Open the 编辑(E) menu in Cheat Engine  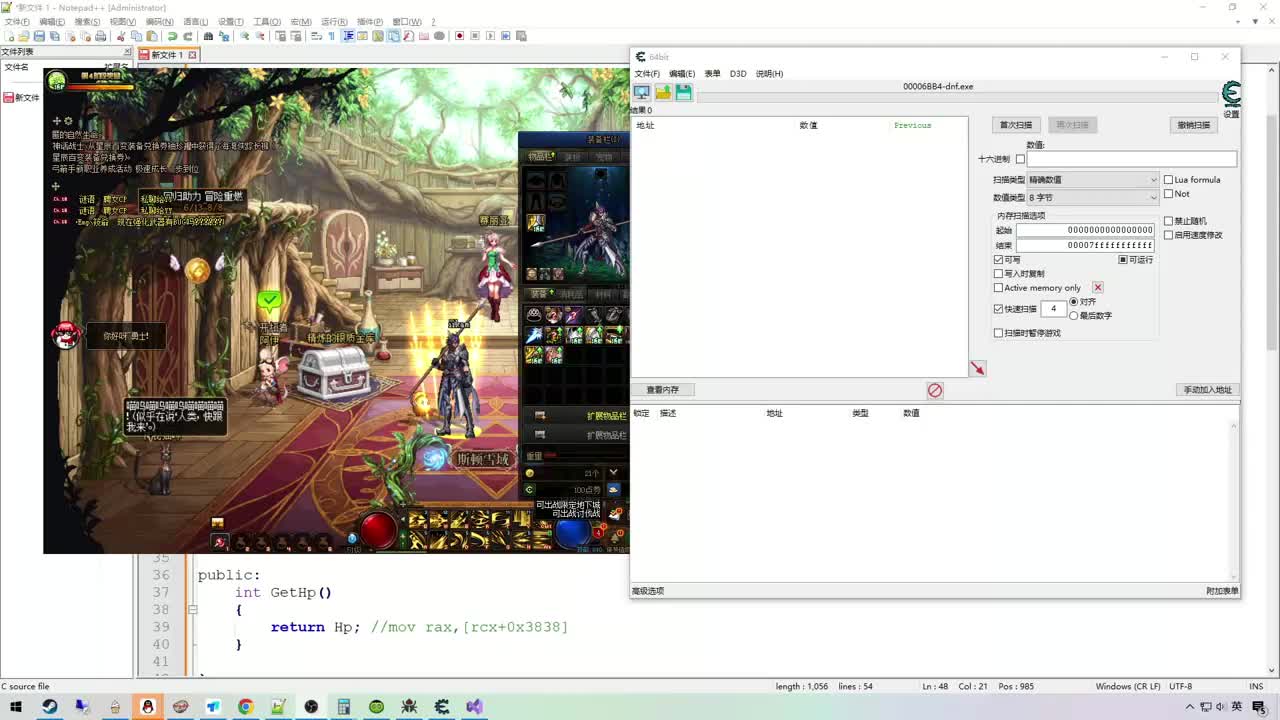(x=682, y=74)
